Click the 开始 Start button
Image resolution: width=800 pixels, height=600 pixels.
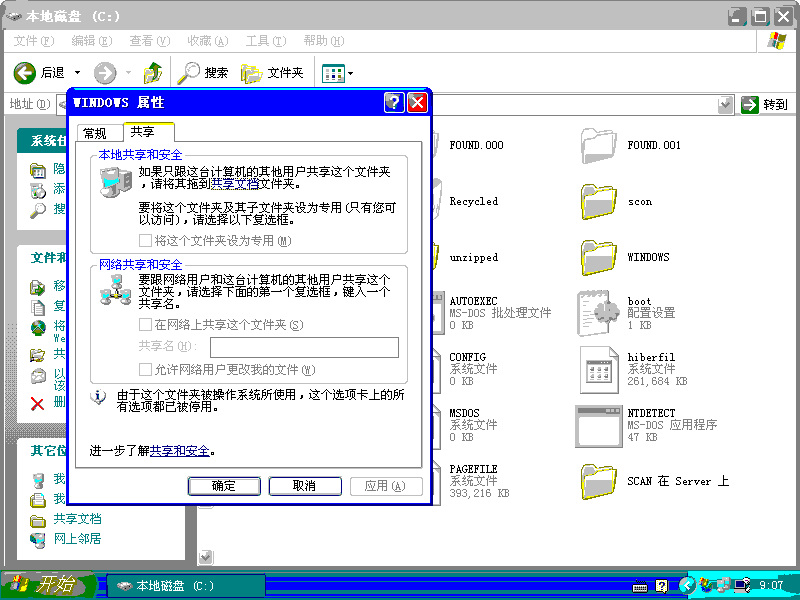[x=48, y=585]
